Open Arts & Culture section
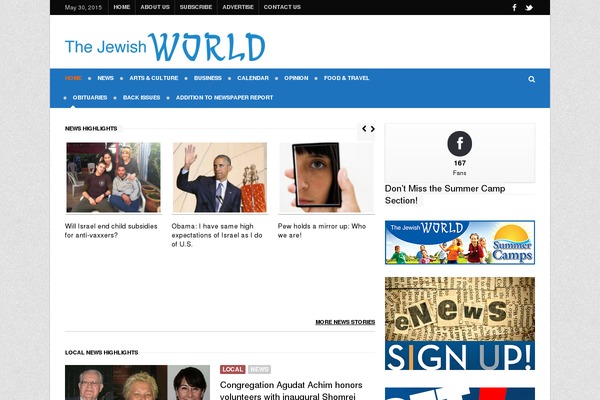The image size is (600, 400). tap(153, 78)
